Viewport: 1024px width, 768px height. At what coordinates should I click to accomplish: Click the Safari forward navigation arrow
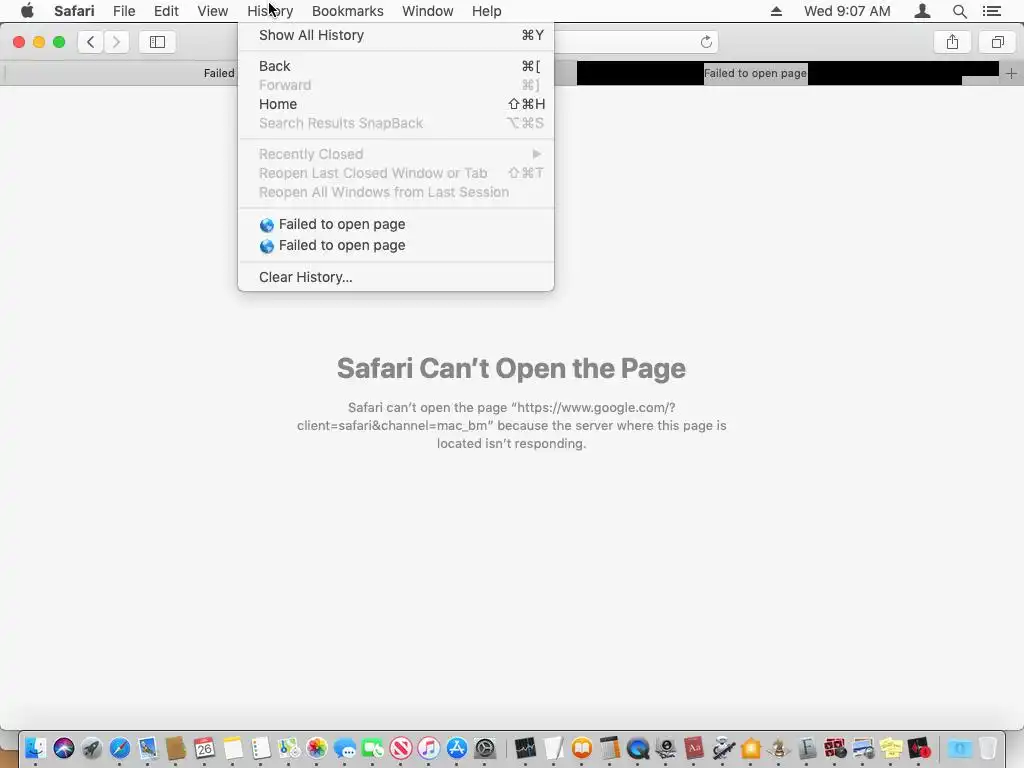[x=116, y=42]
